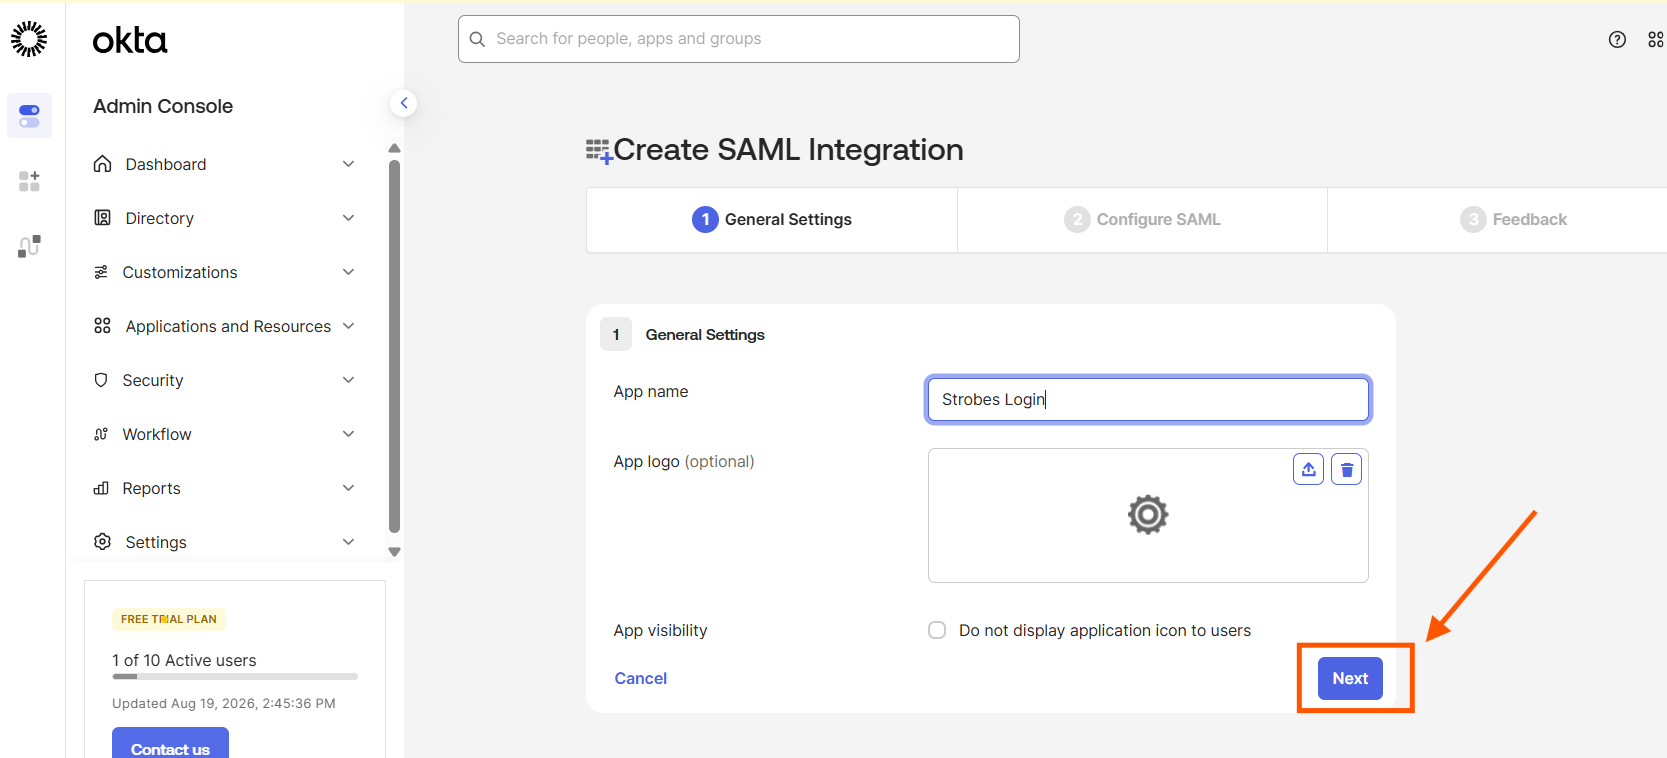Focus the App name input field
The width and height of the screenshot is (1667, 758).
coord(1148,399)
